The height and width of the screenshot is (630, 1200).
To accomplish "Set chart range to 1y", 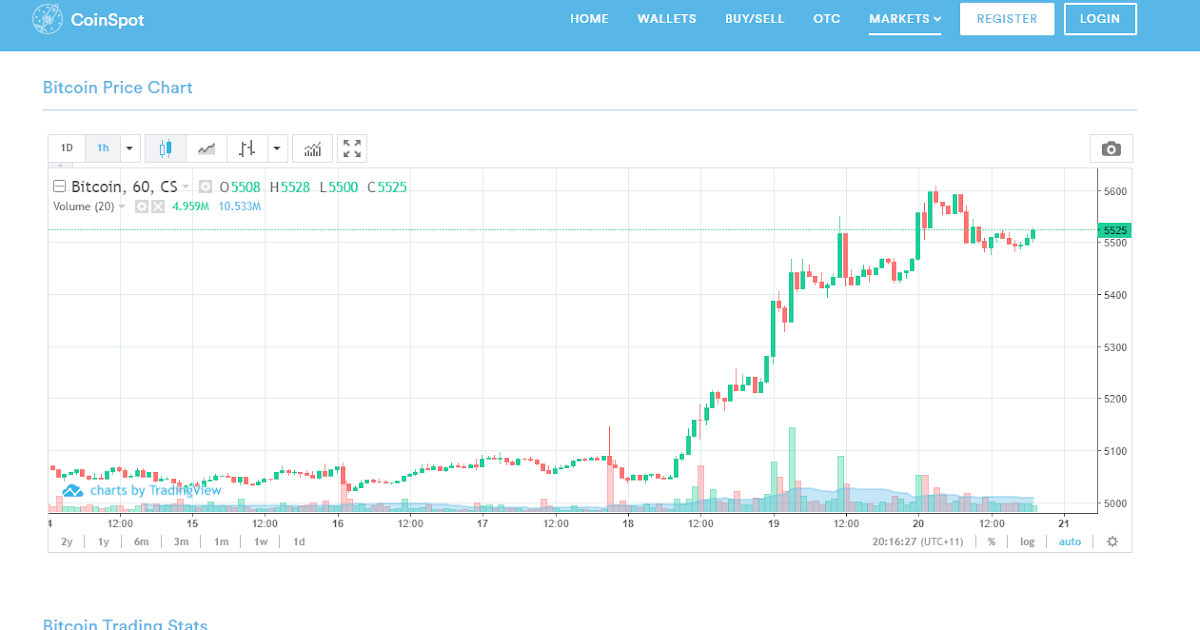I will (103, 541).
